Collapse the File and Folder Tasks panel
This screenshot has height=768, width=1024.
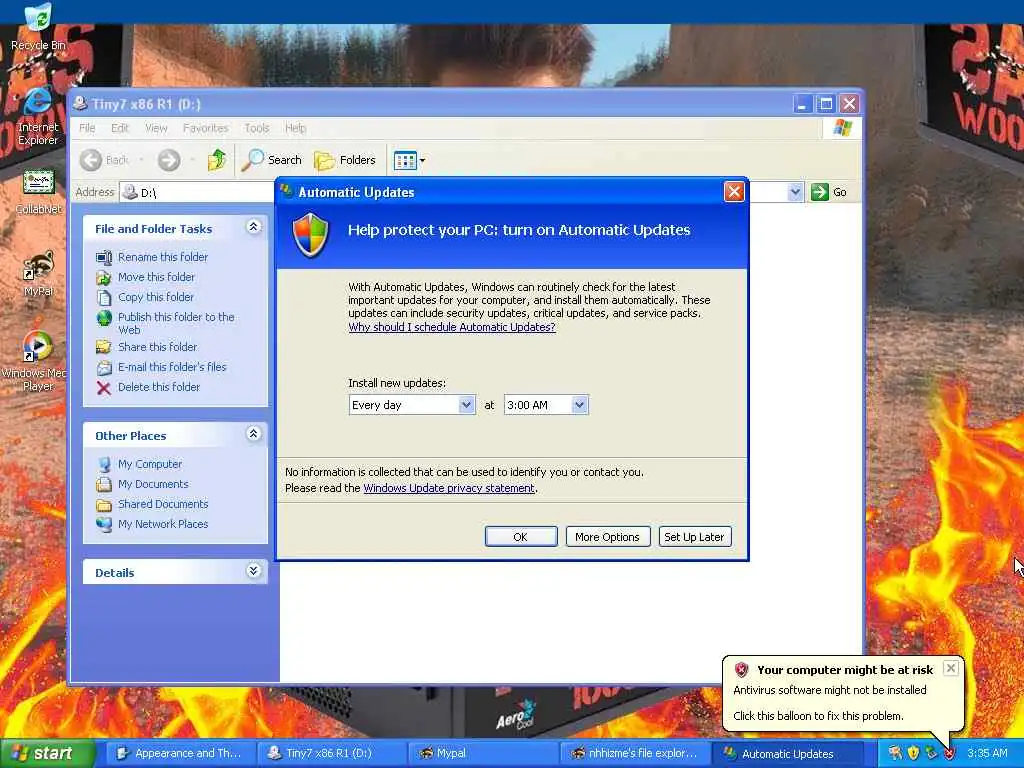253,227
